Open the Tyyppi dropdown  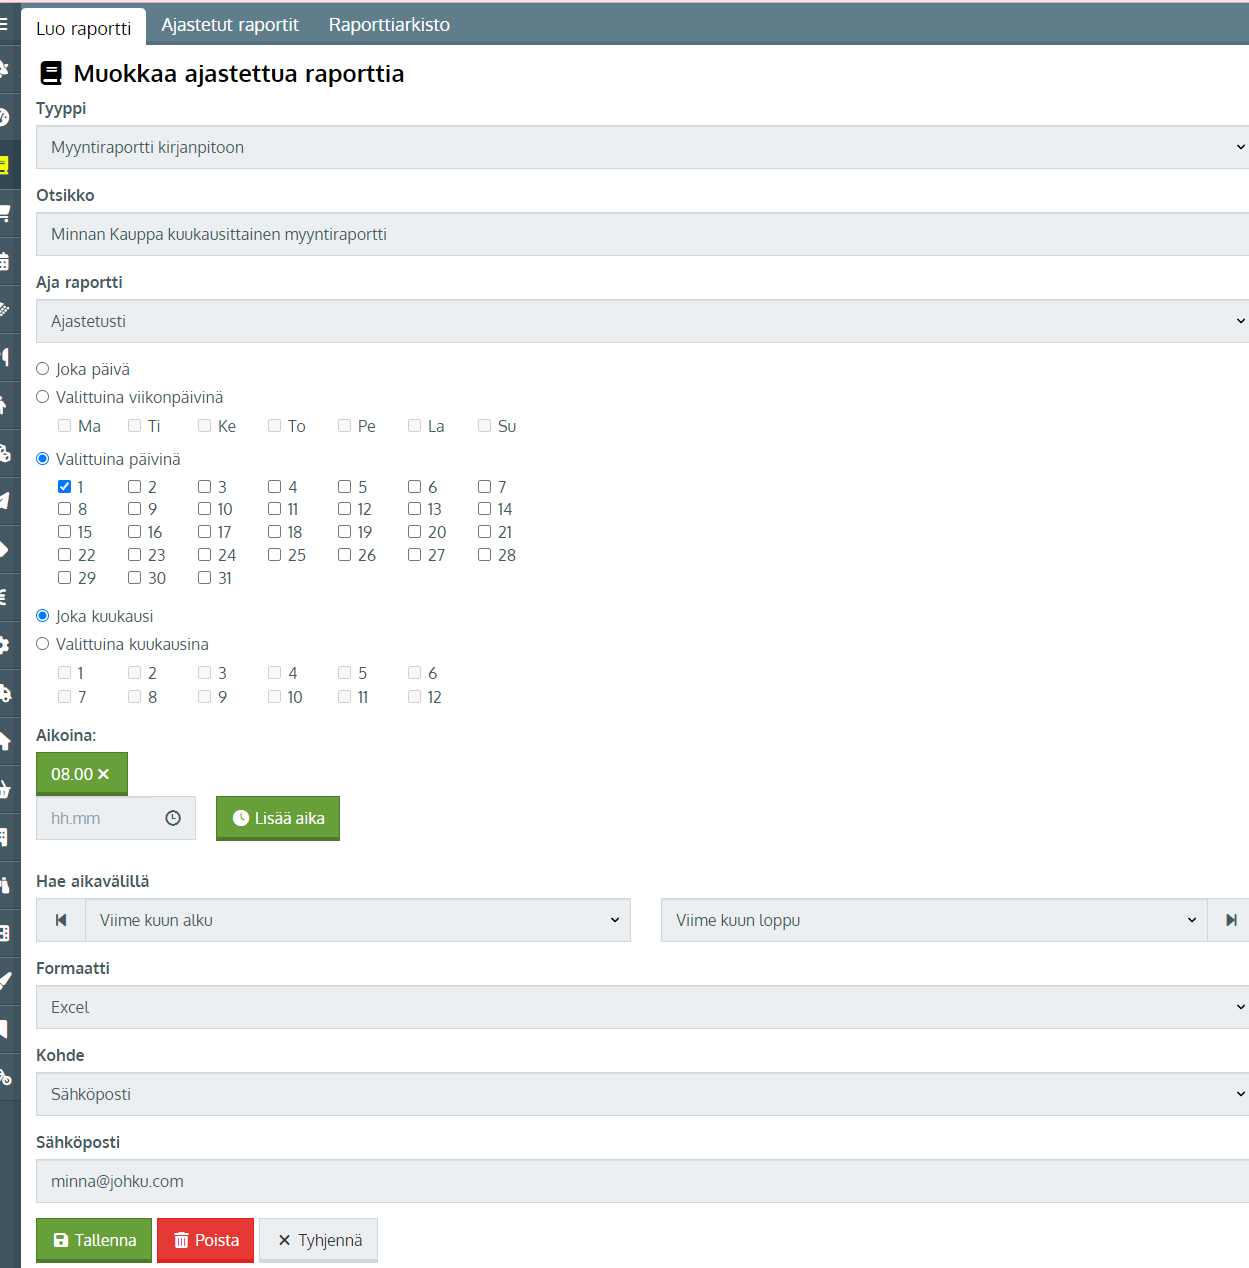[x=642, y=147]
